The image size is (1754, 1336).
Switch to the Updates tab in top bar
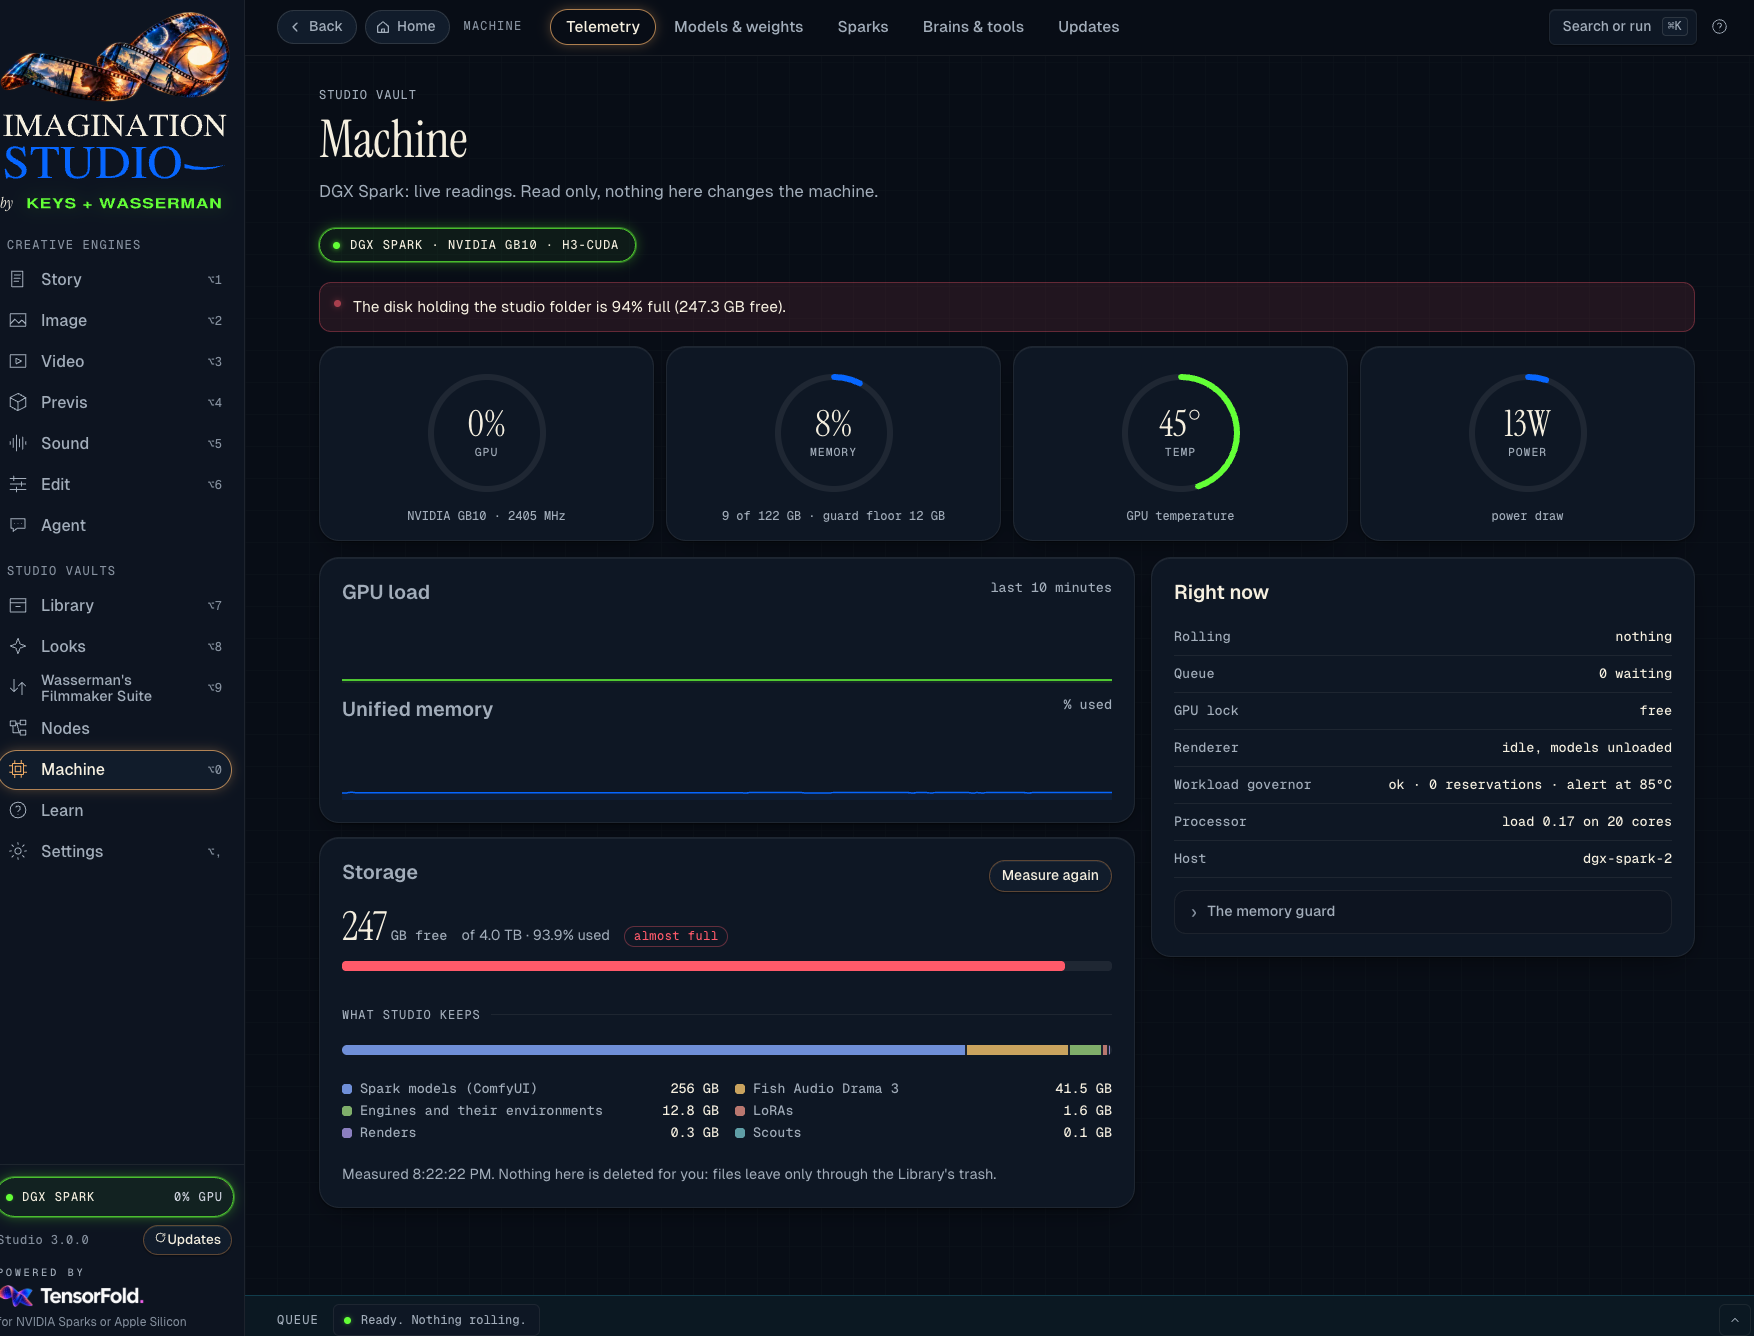[1088, 27]
